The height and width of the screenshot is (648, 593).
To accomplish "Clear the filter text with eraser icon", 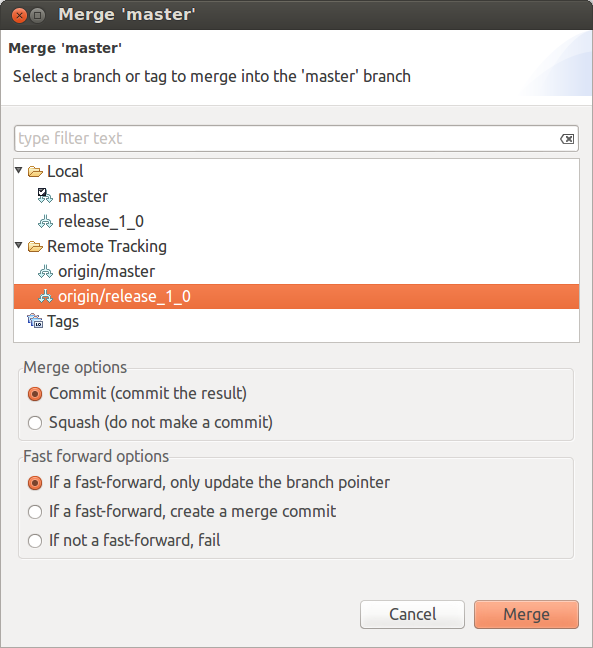I will coord(567,139).
